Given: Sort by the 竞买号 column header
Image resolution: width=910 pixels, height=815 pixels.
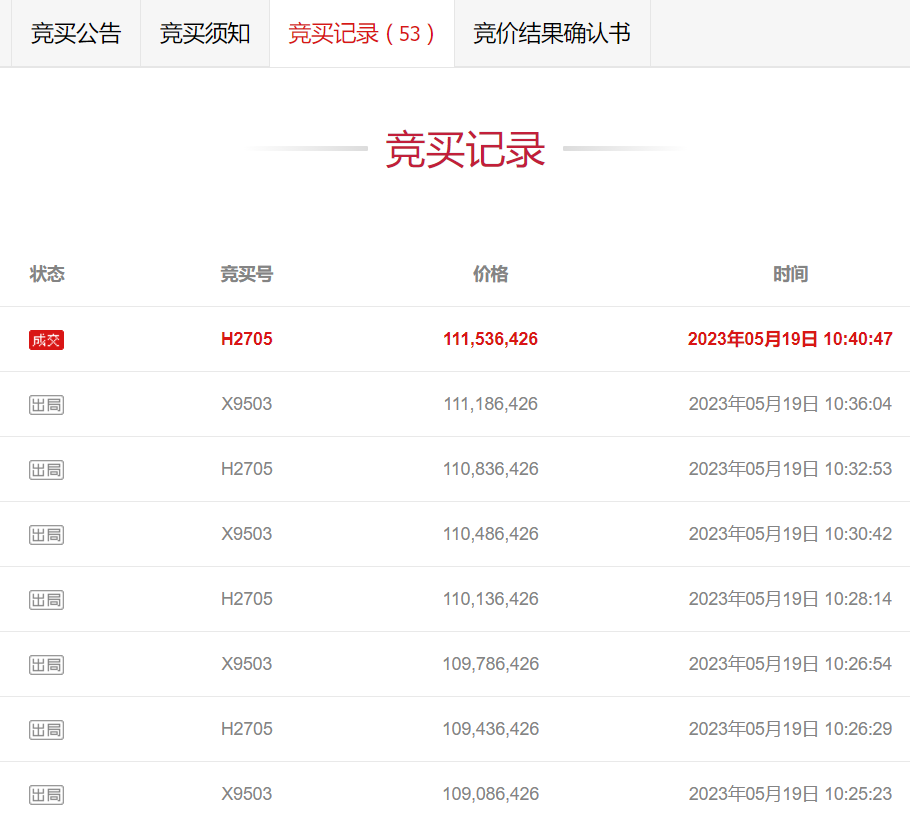Looking at the screenshot, I should point(246,274).
